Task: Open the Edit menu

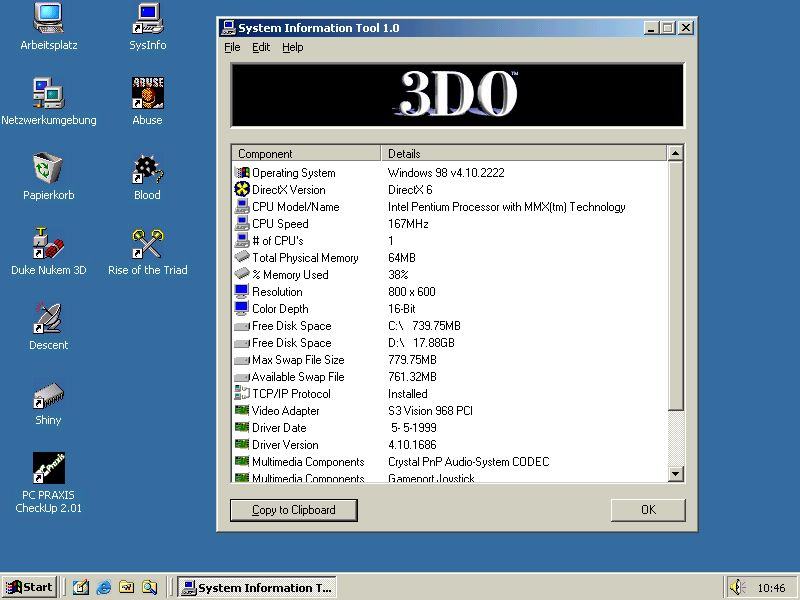Action: [261, 47]
